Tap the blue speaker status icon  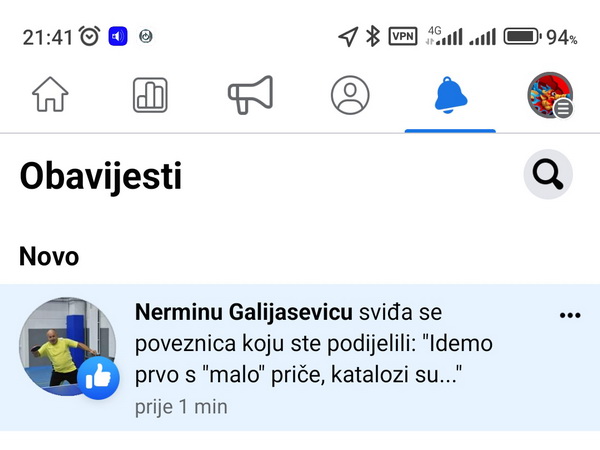[x=118, y=37]
